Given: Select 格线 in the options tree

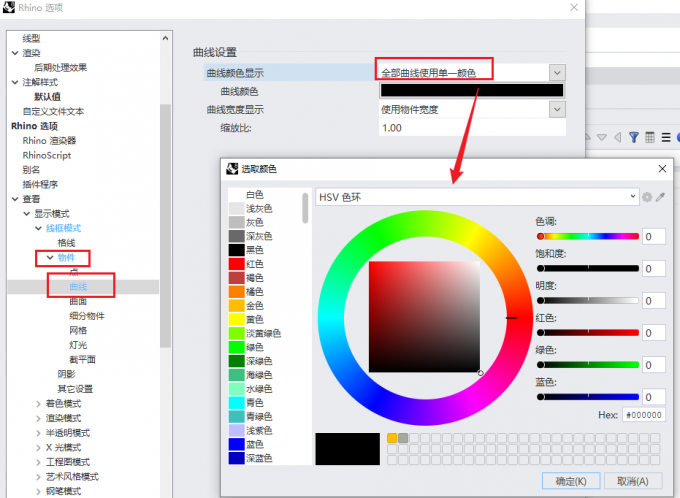Looking at the screenshot, I should 66,243.
